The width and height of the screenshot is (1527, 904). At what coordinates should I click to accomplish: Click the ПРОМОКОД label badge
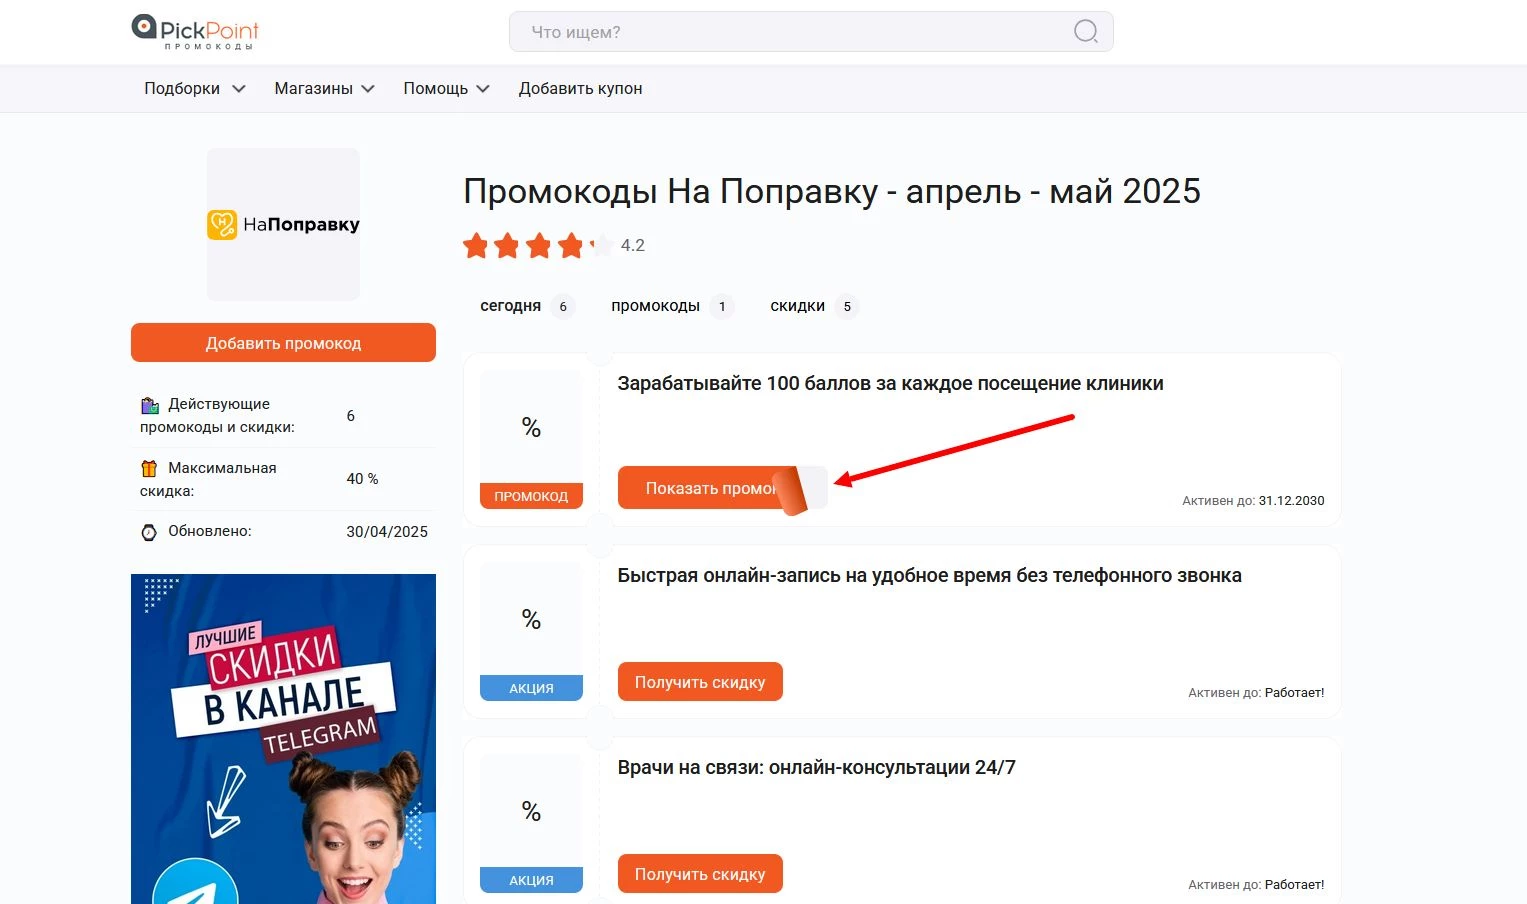tap(531, 496)
